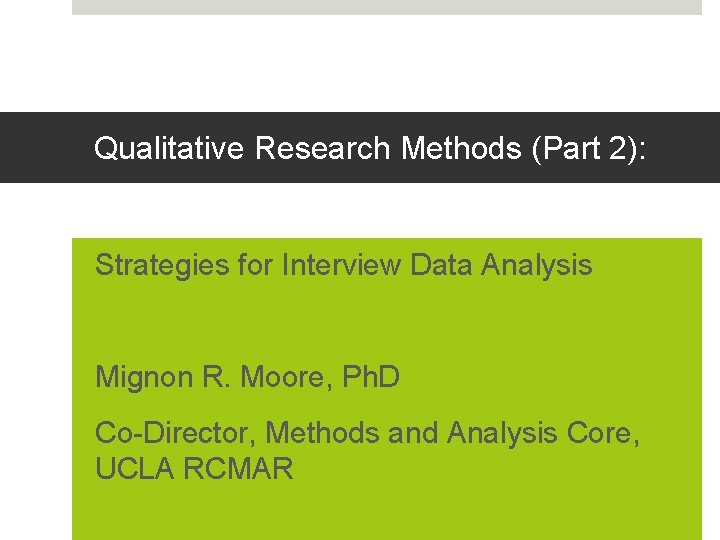This screenshot has height=540, width=720.
Task: Click the slide title 'Qualitative Research Methods (Part 2):'
Action: click(x=370, y=148)
